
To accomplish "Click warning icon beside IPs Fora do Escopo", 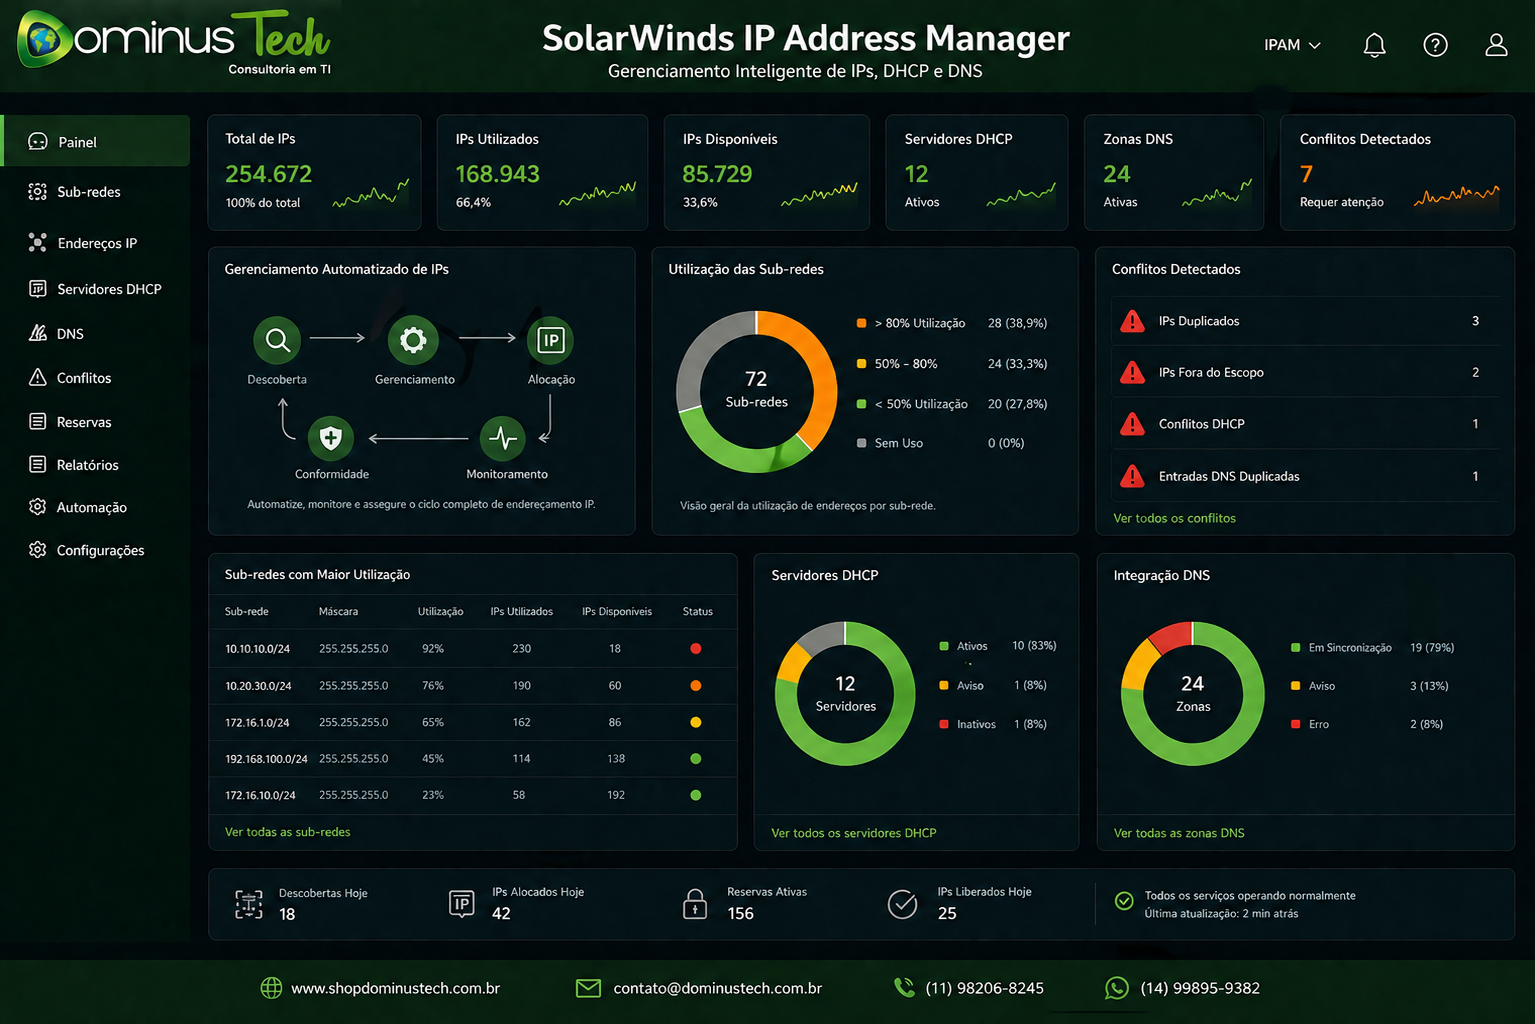I will click(x=1132, y=372).
